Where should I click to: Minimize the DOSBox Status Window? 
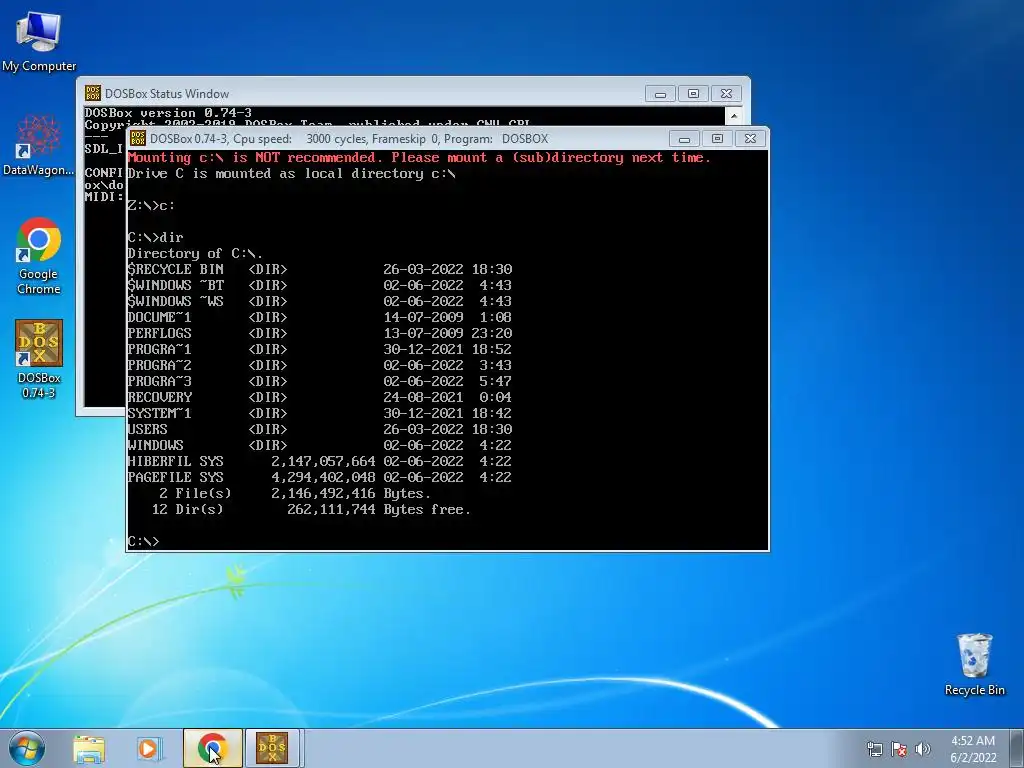pos(660,94)
